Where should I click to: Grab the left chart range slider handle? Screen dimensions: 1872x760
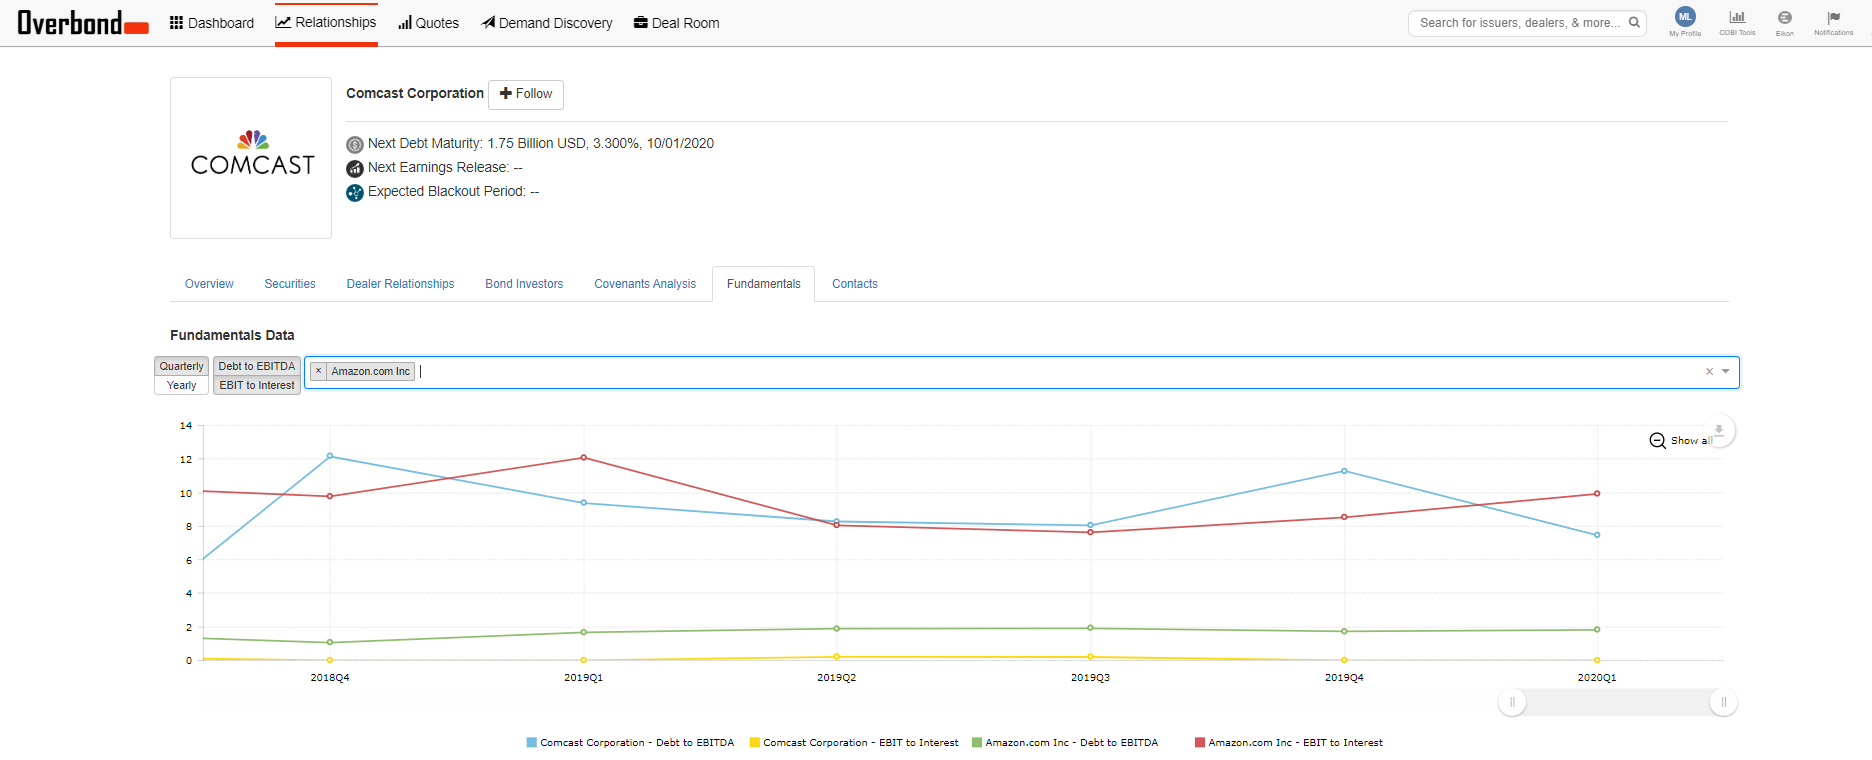tap(1512, 702)
